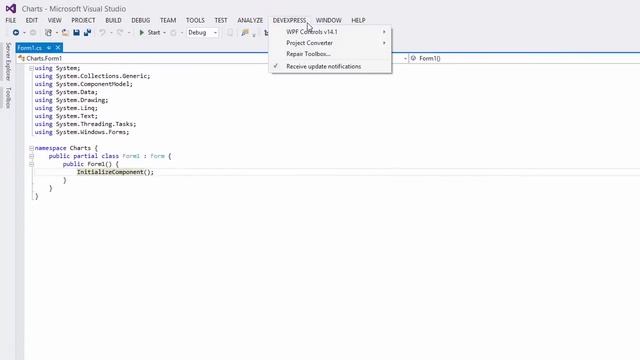
Task: Click the greyed icon after Debug dropdown
Action: 230,33
